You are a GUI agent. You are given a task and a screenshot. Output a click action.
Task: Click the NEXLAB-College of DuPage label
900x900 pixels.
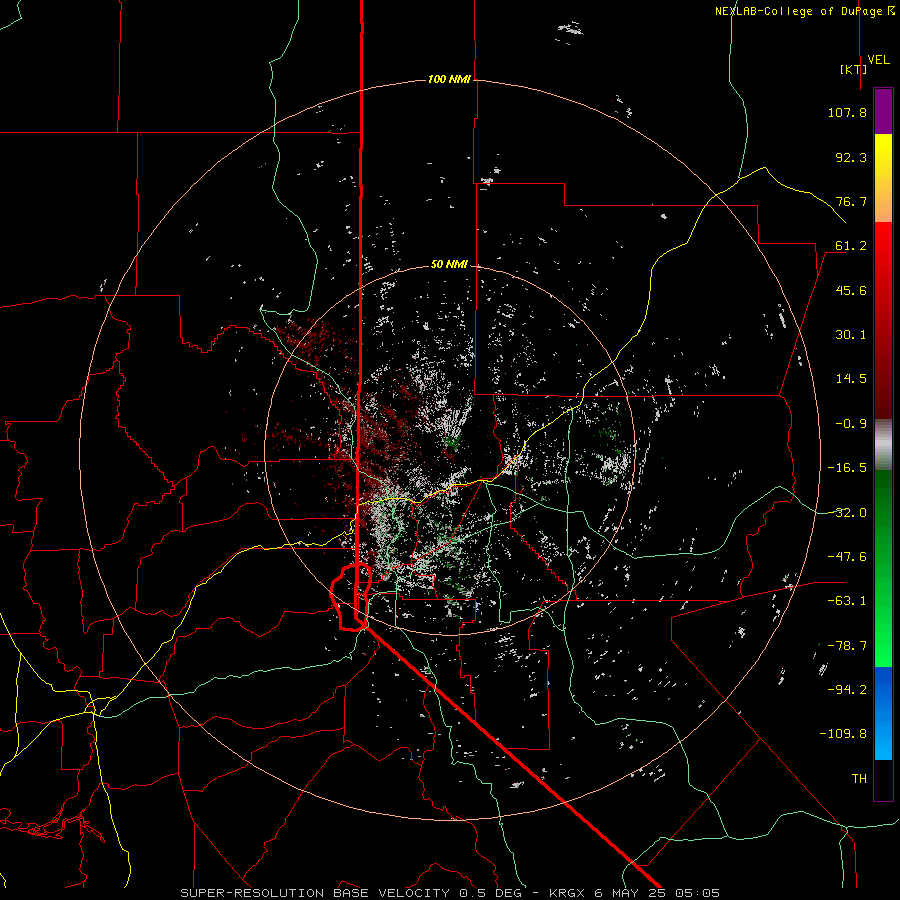[x=805, y=11]
